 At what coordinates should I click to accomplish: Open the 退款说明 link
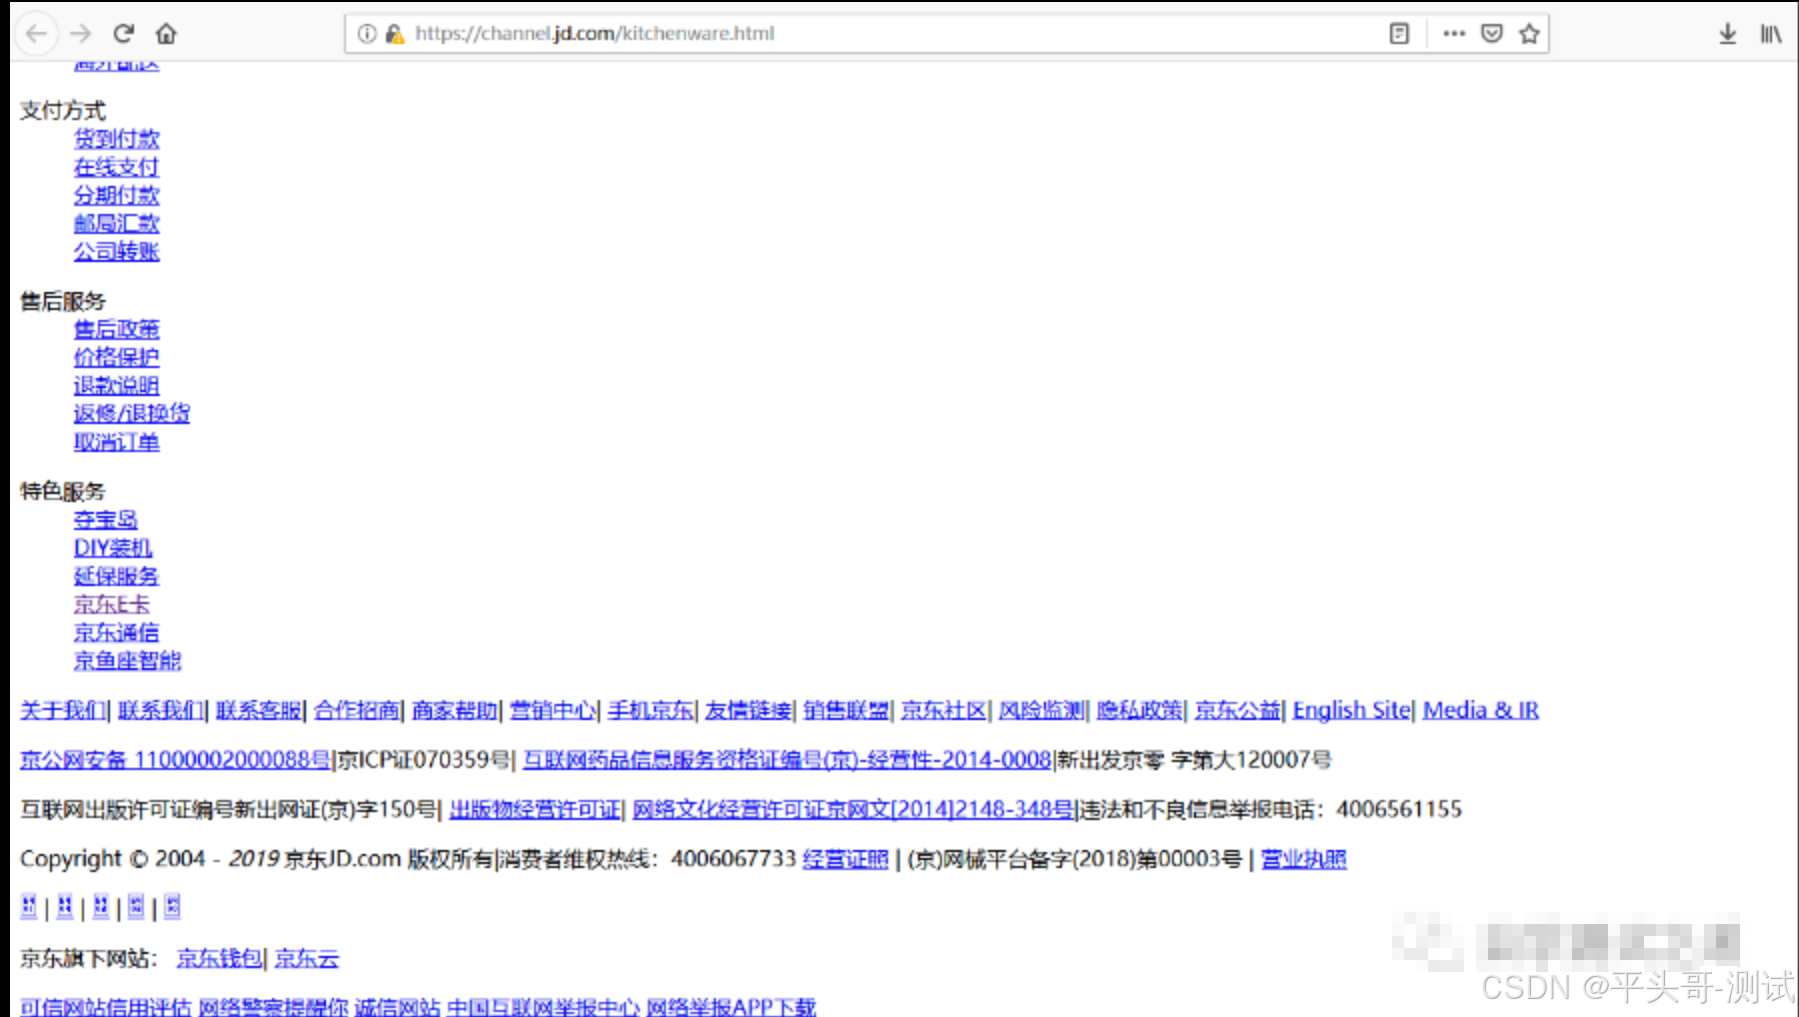tap(116, 385)
